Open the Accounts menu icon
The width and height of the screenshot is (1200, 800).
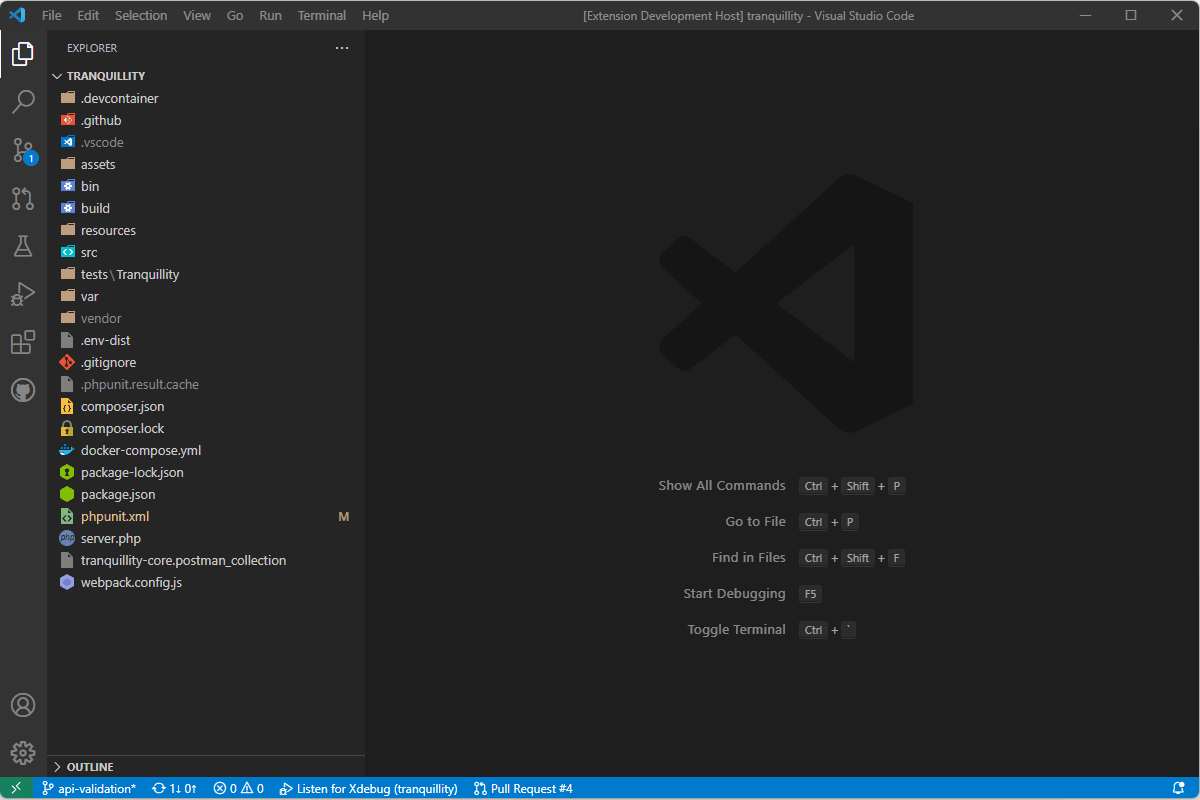[x=23, y=705]
